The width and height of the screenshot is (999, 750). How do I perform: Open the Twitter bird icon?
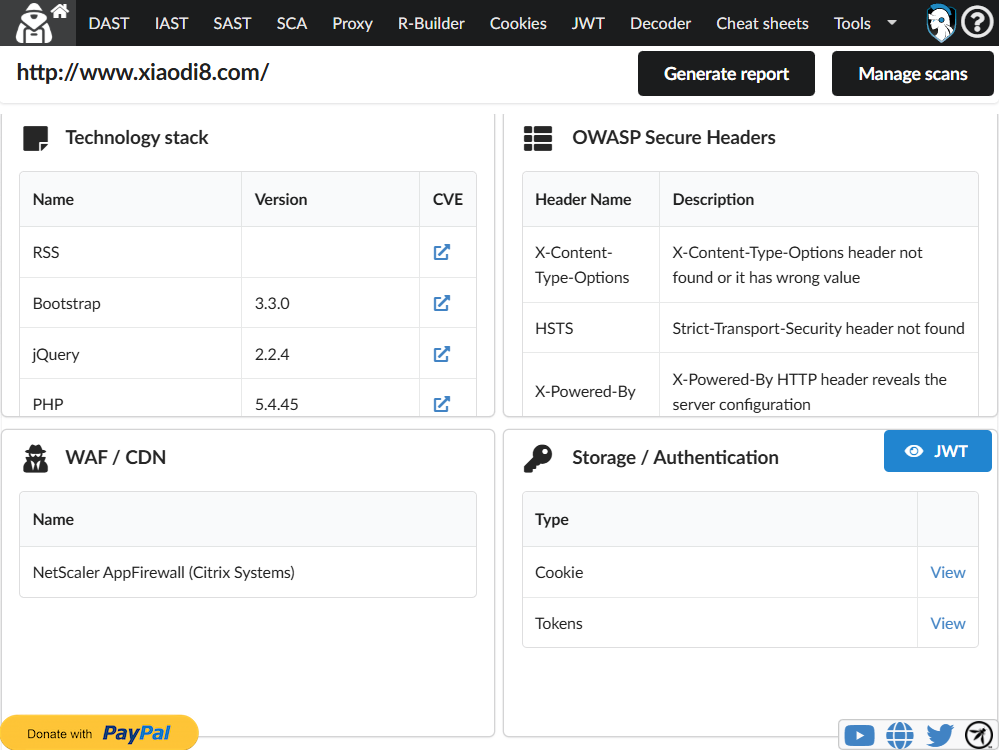[940, 735]
